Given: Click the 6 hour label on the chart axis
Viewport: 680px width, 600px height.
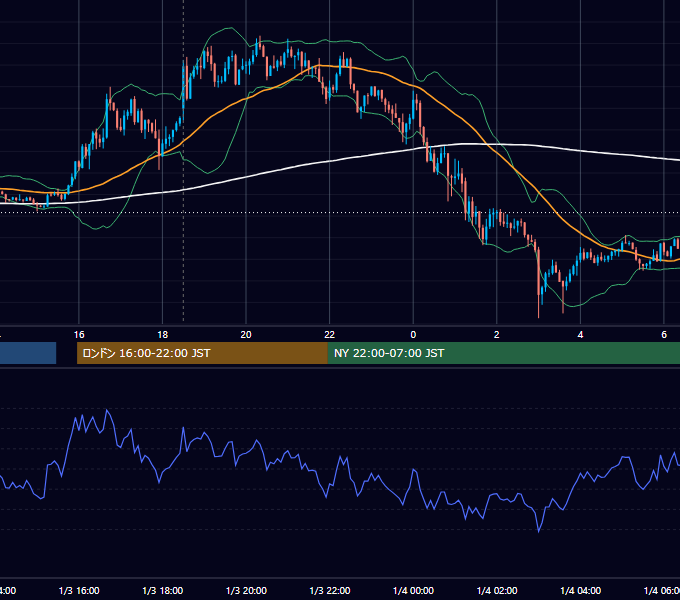Looking at the screenshot, I should [664, 335].
